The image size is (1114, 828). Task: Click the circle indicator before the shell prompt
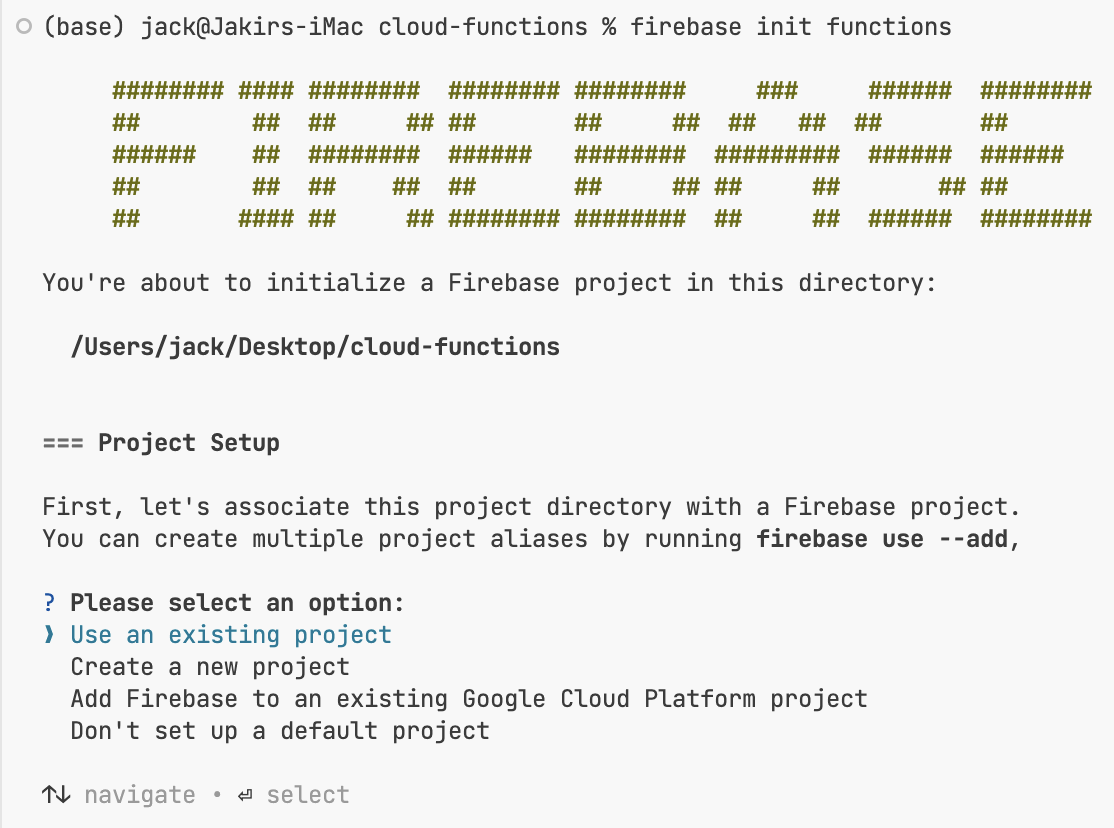pos(24,27)
